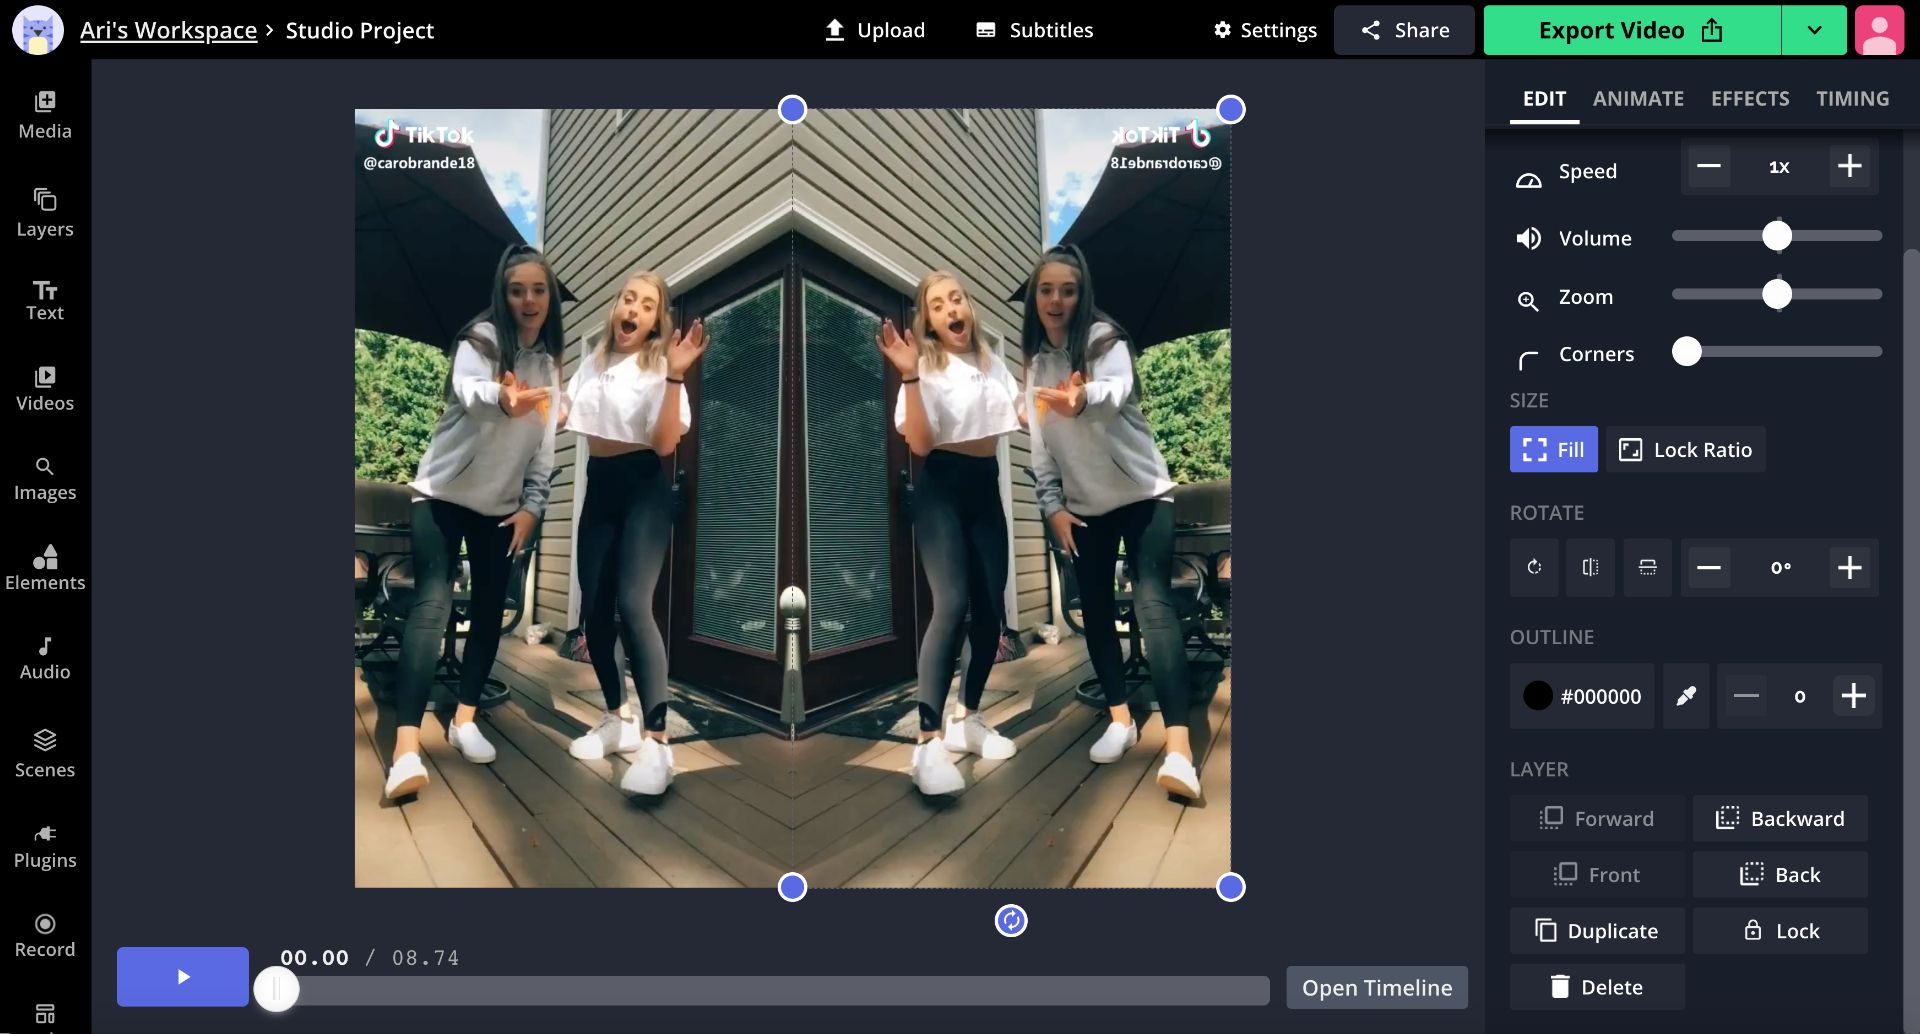Toggle the Fill size option
Viewport: 1920px width, 1034px height.
pyautogui.click(x=1553, y=450)
